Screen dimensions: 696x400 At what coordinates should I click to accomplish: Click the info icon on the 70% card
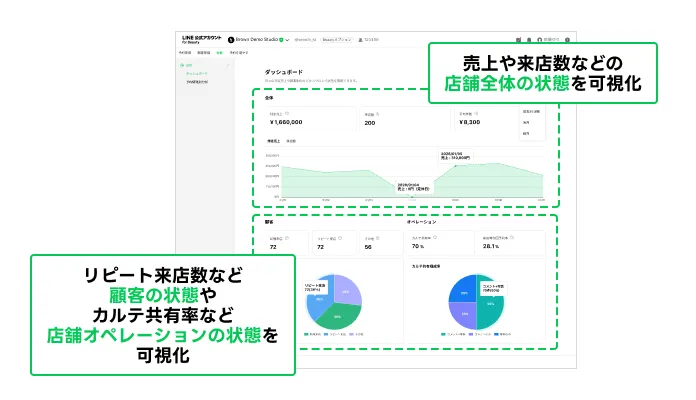tap(435, 238)
